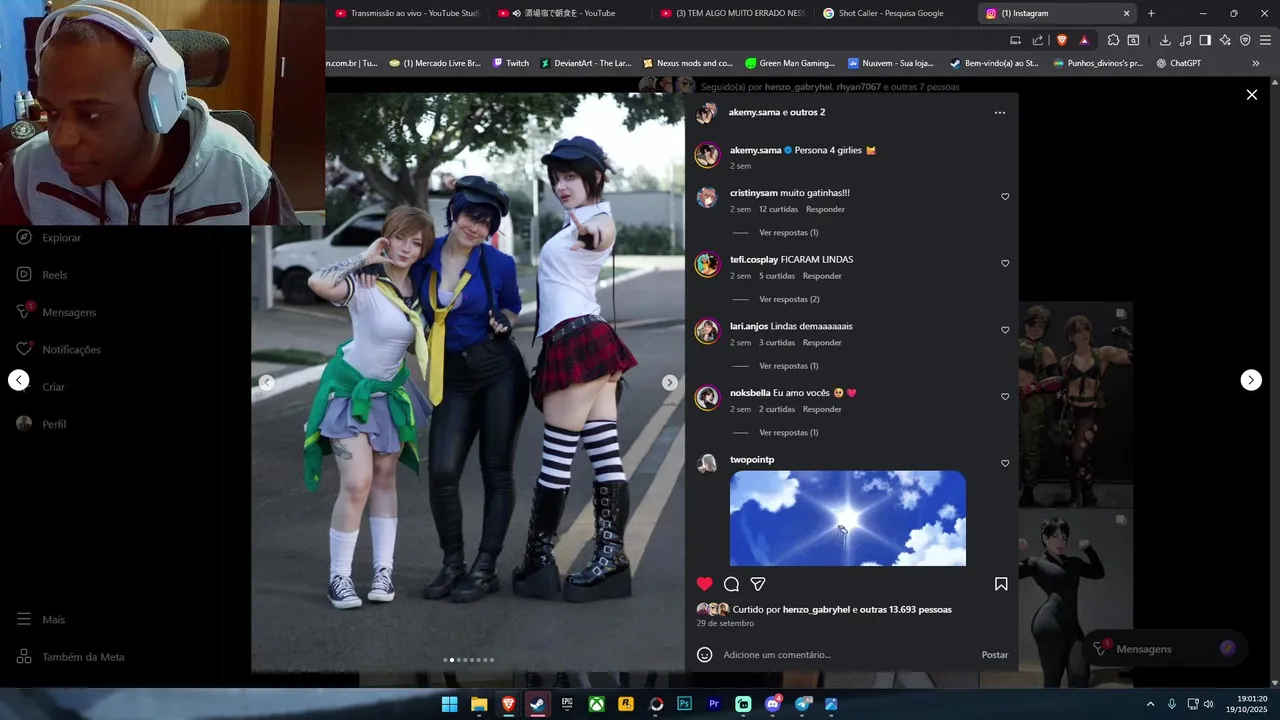Go to the next post arrow
The image size is (1280, 720).
point(1251,380)
